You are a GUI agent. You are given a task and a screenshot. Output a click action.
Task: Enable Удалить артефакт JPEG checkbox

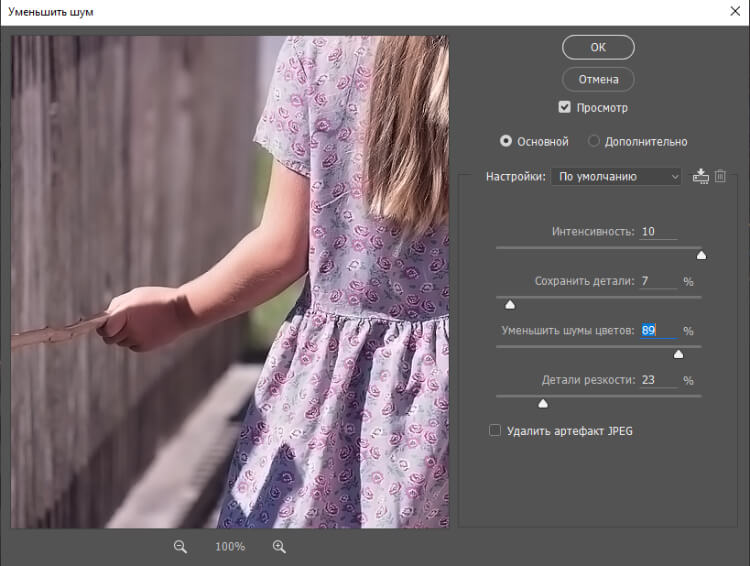(x=494, y=431)
